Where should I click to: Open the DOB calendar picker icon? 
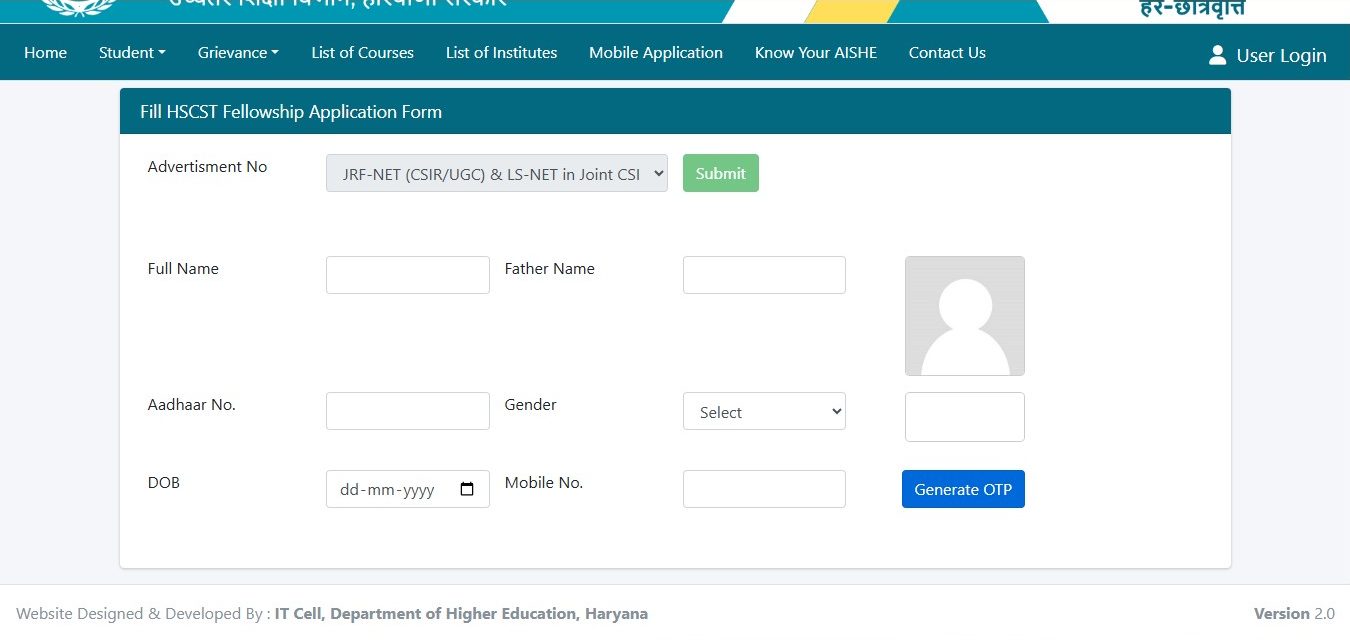point(467,489)
